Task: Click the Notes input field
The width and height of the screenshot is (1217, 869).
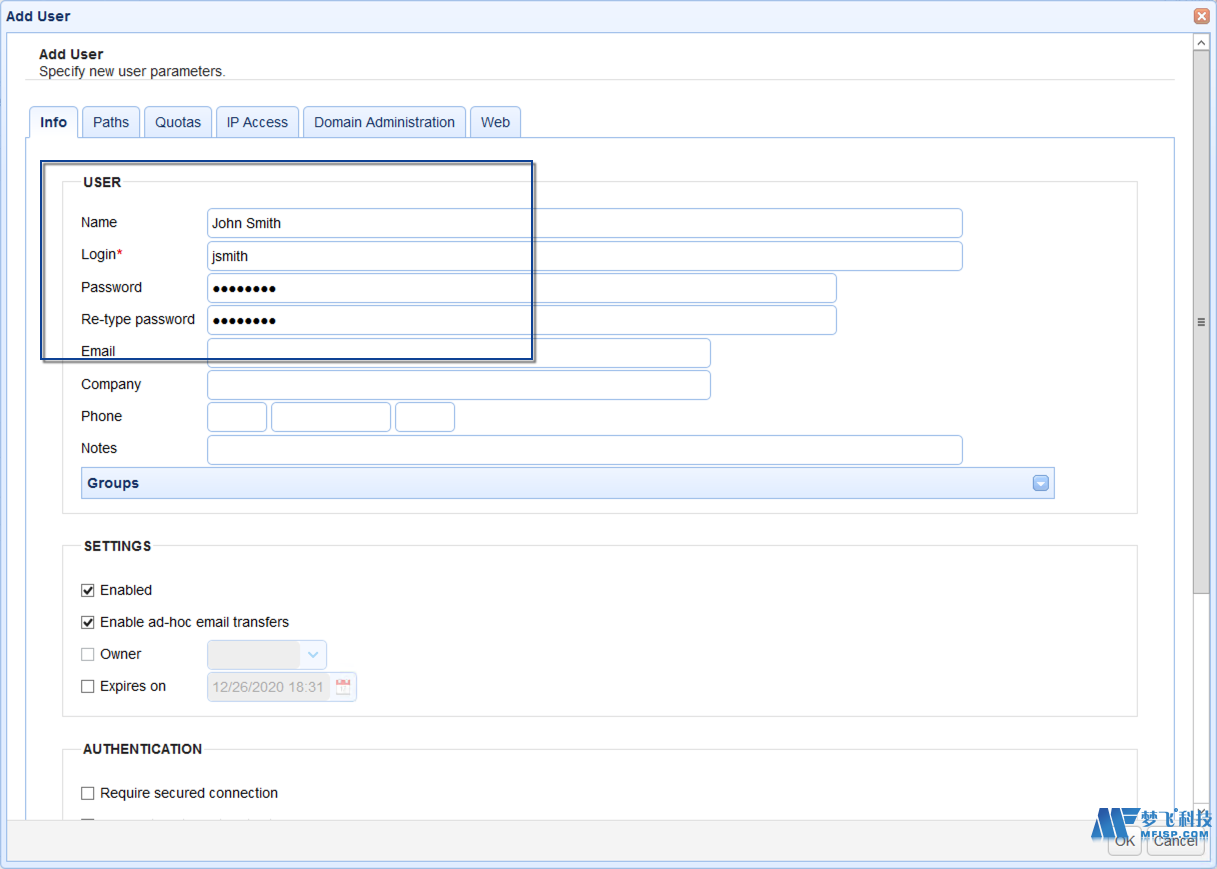Action: (x=585, y=450)
